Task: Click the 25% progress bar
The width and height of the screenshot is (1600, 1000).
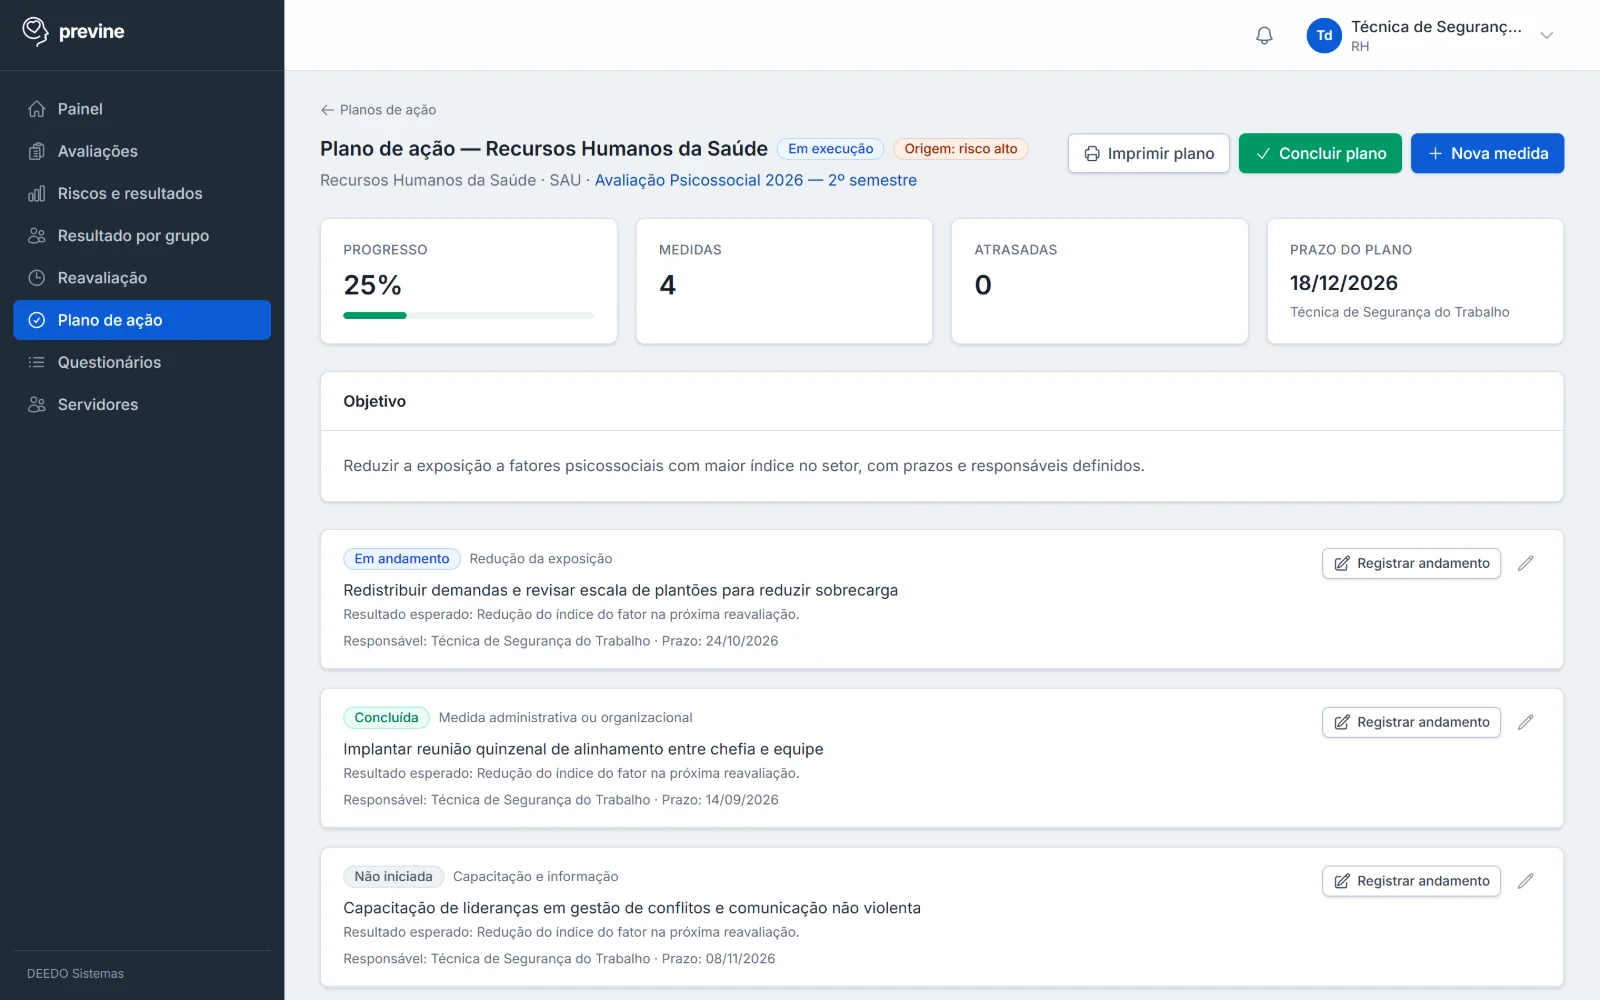Action: 468,316
